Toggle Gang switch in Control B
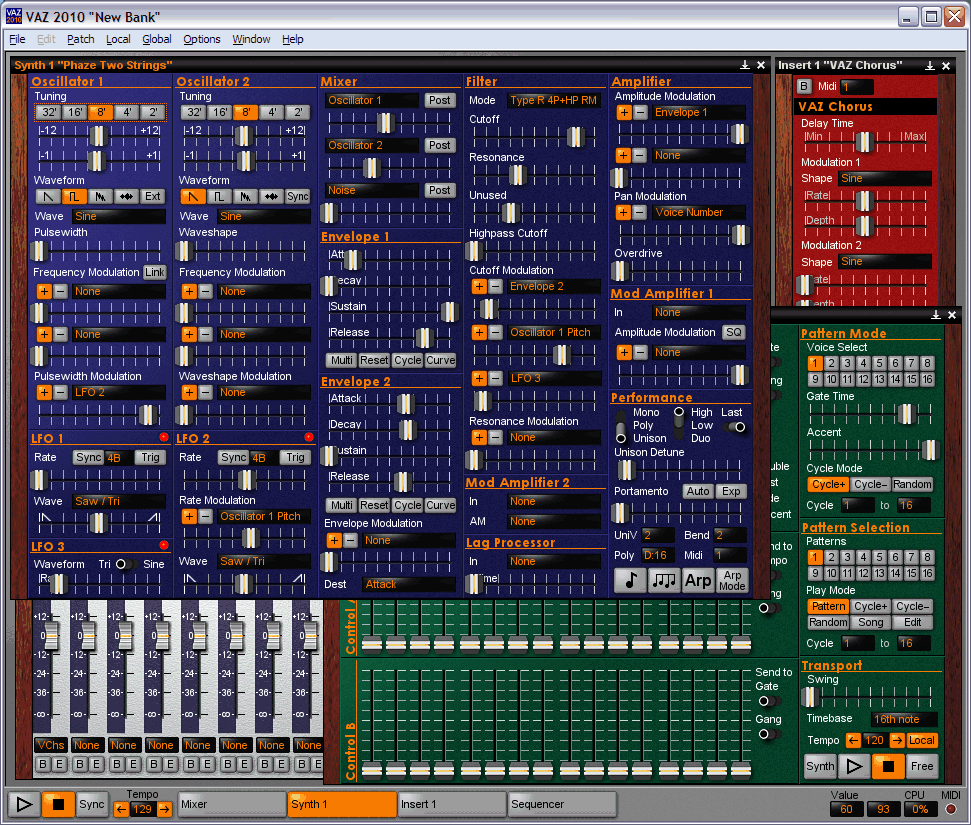Screen dimensions: 971x825 pyautogui.click(x=768, y=734)
